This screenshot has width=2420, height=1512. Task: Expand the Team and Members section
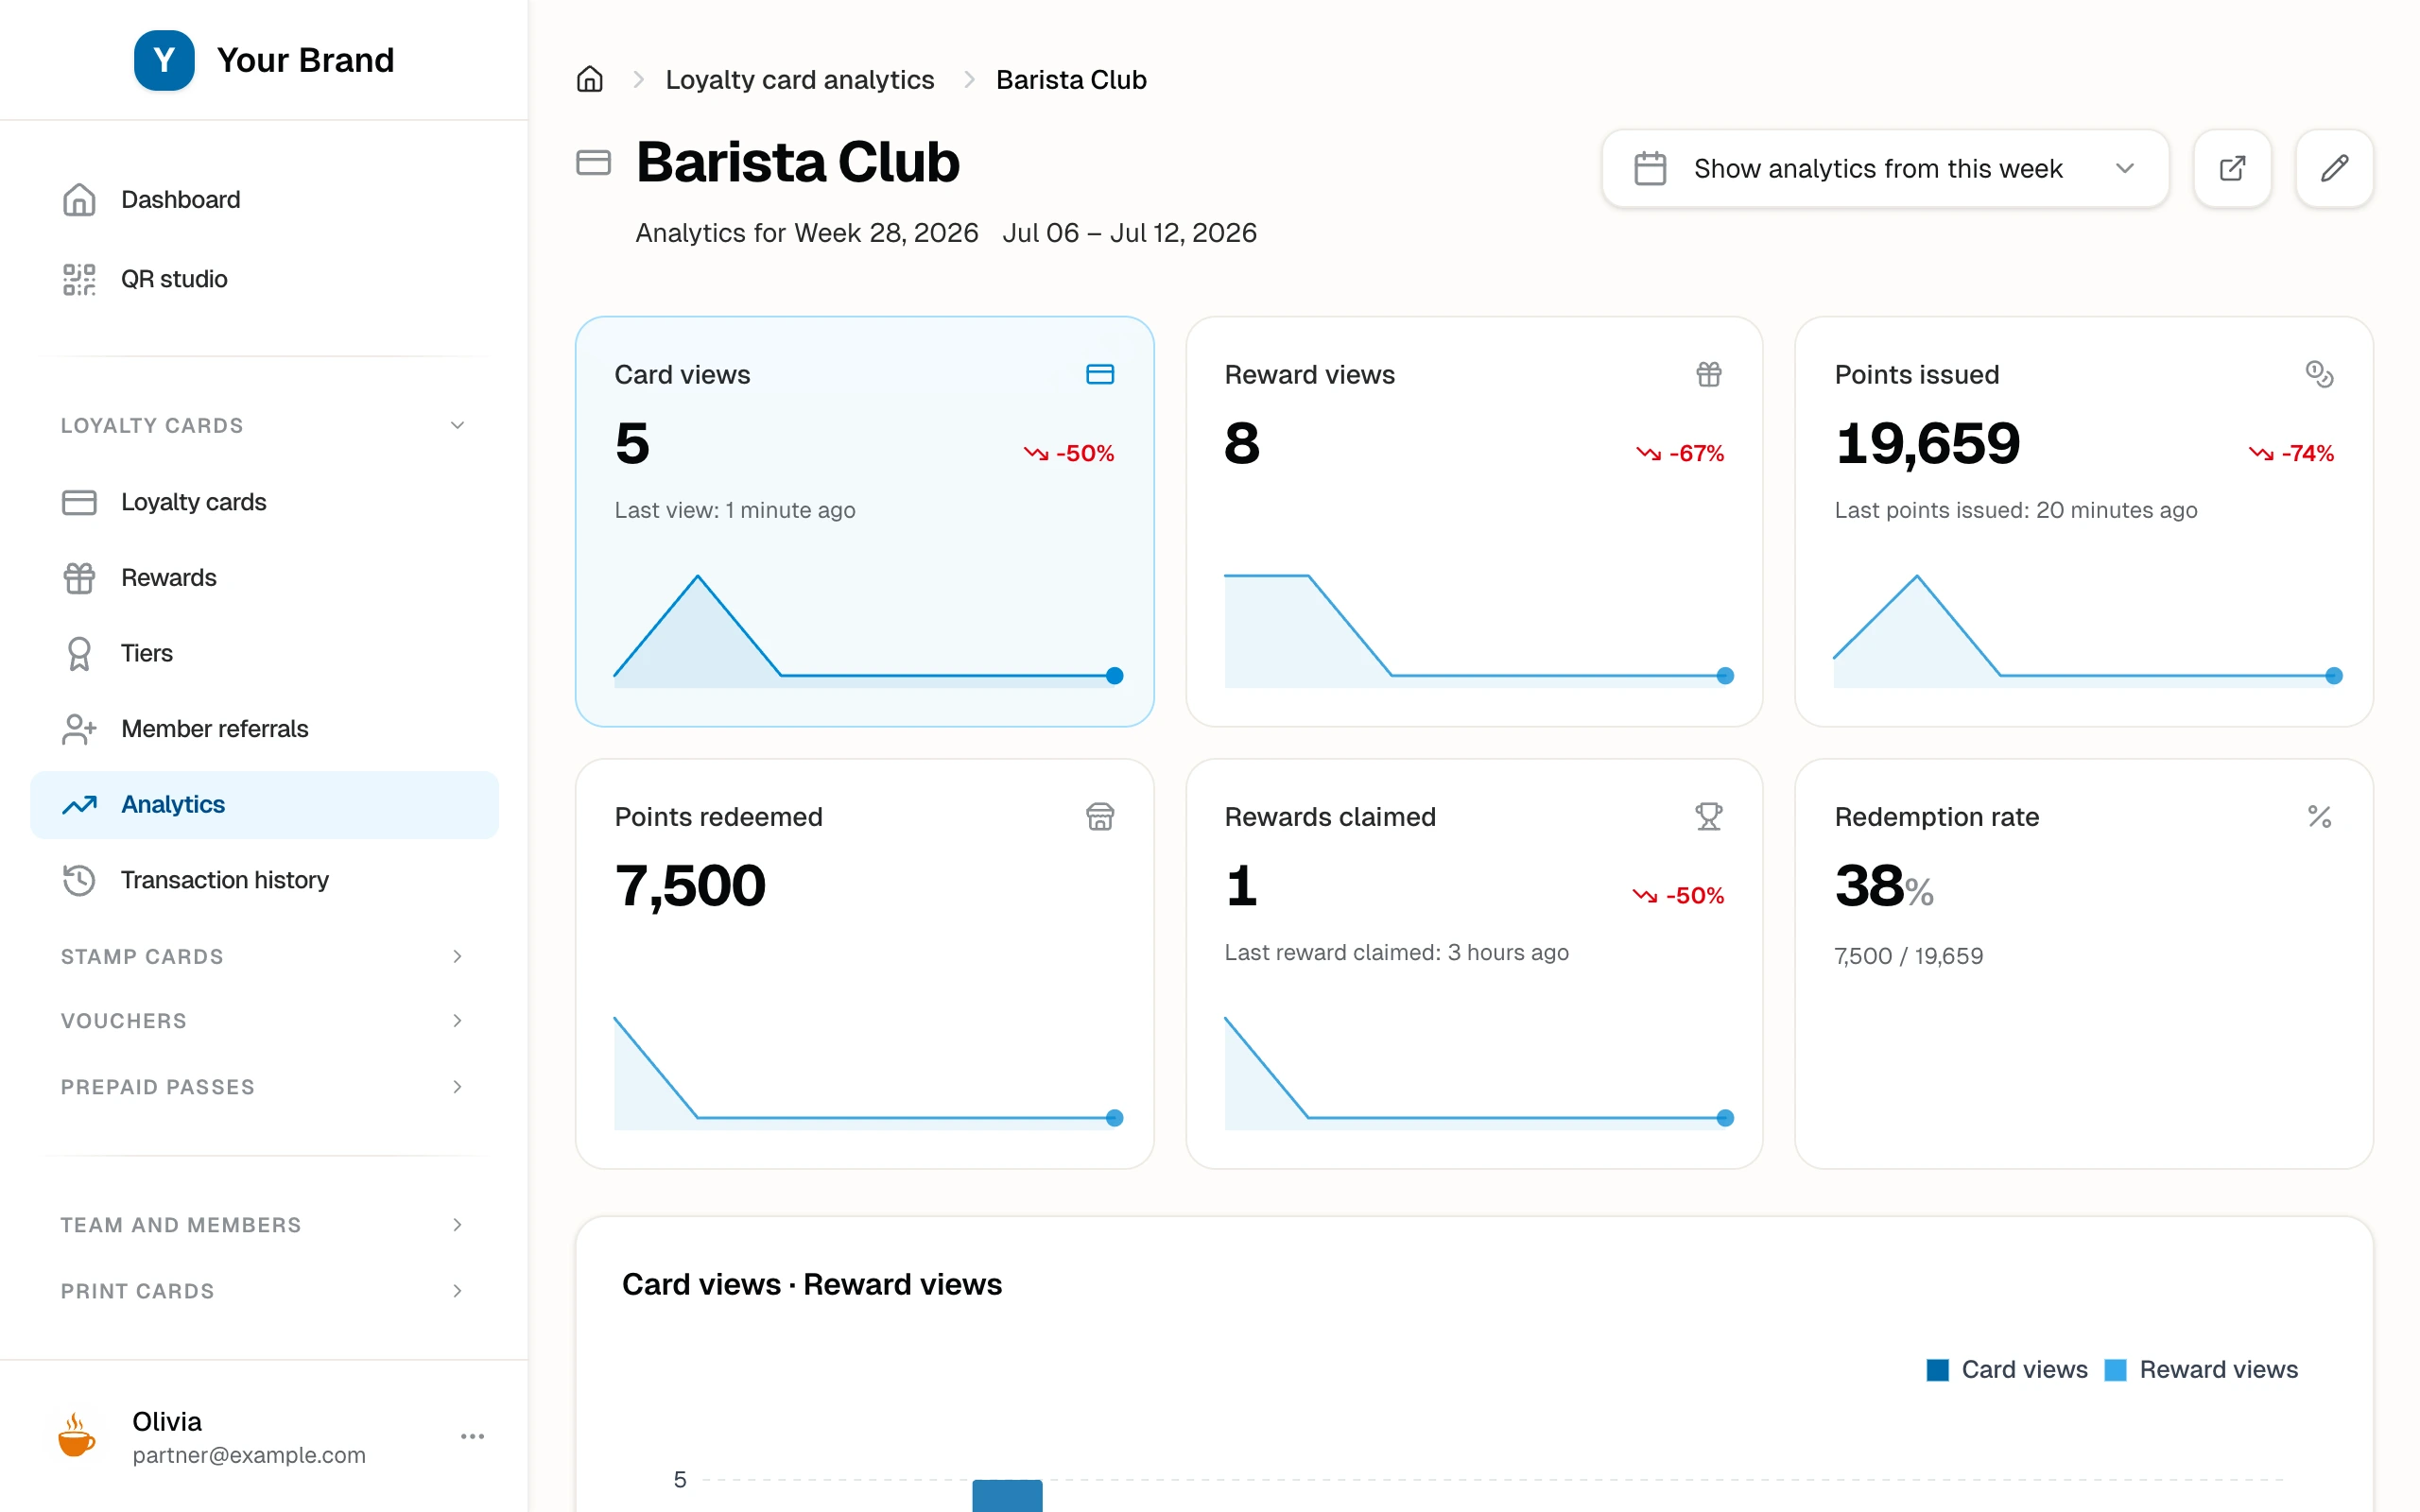click(457, 1224)
